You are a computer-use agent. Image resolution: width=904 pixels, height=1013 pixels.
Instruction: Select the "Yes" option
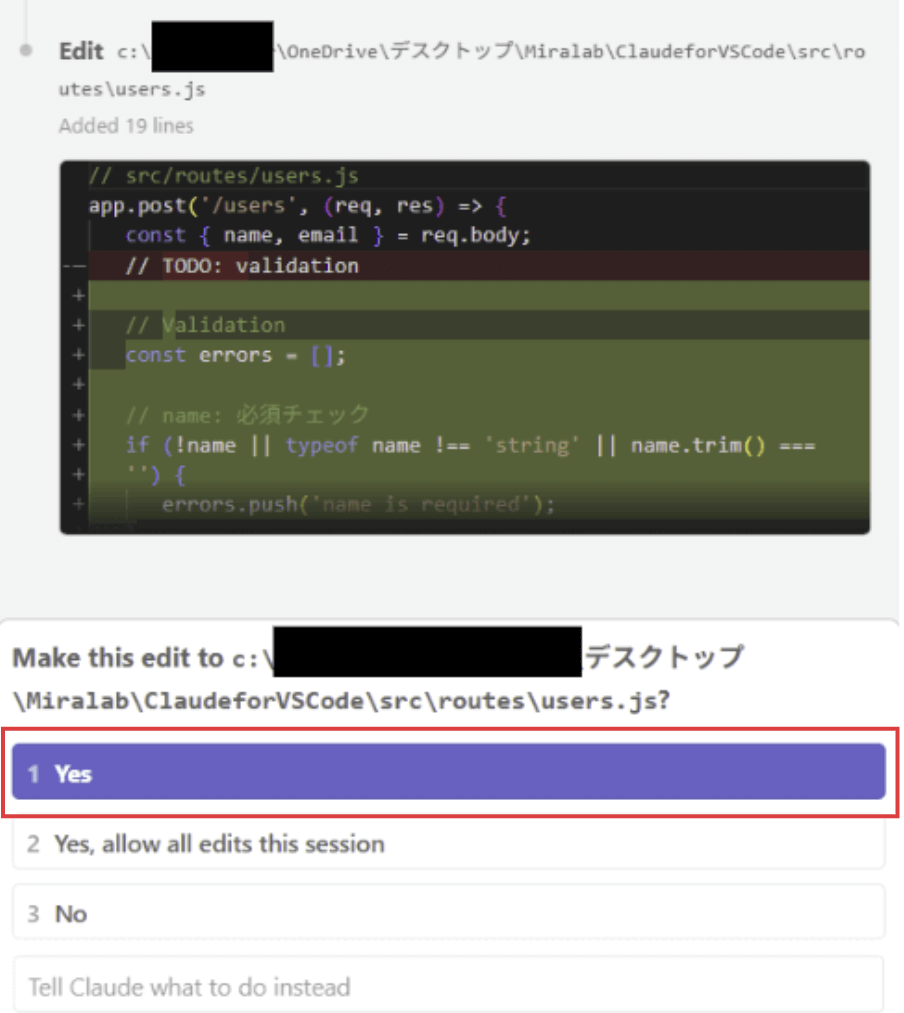tap(449, 773)
